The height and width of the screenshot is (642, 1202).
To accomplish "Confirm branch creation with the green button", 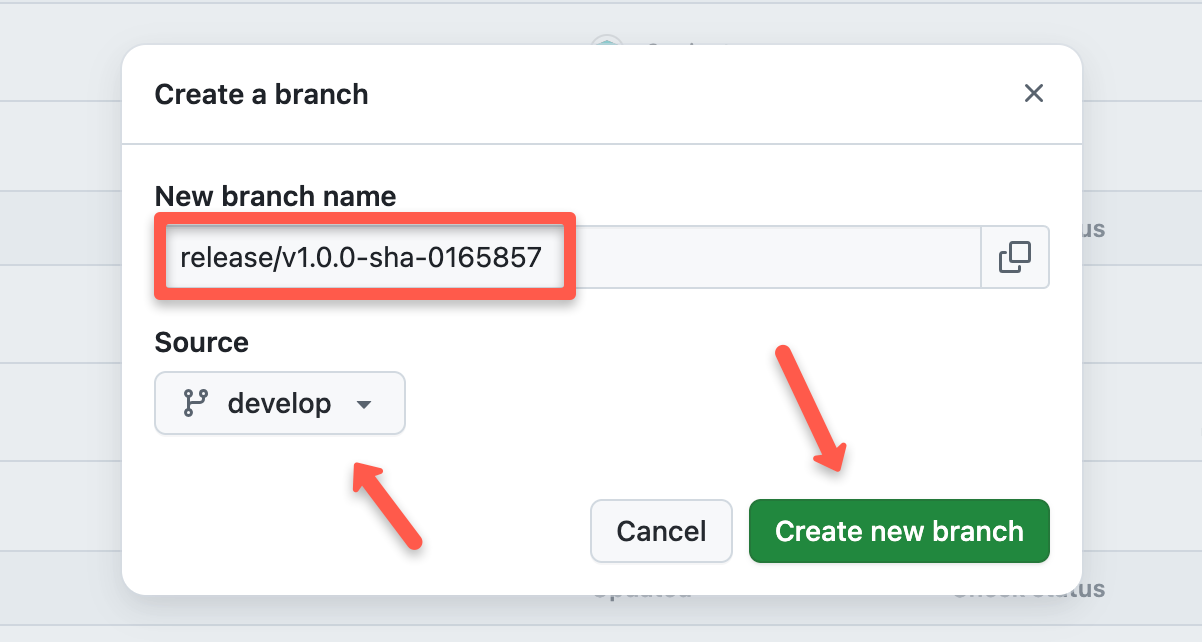I will click(x=898, y=531).
